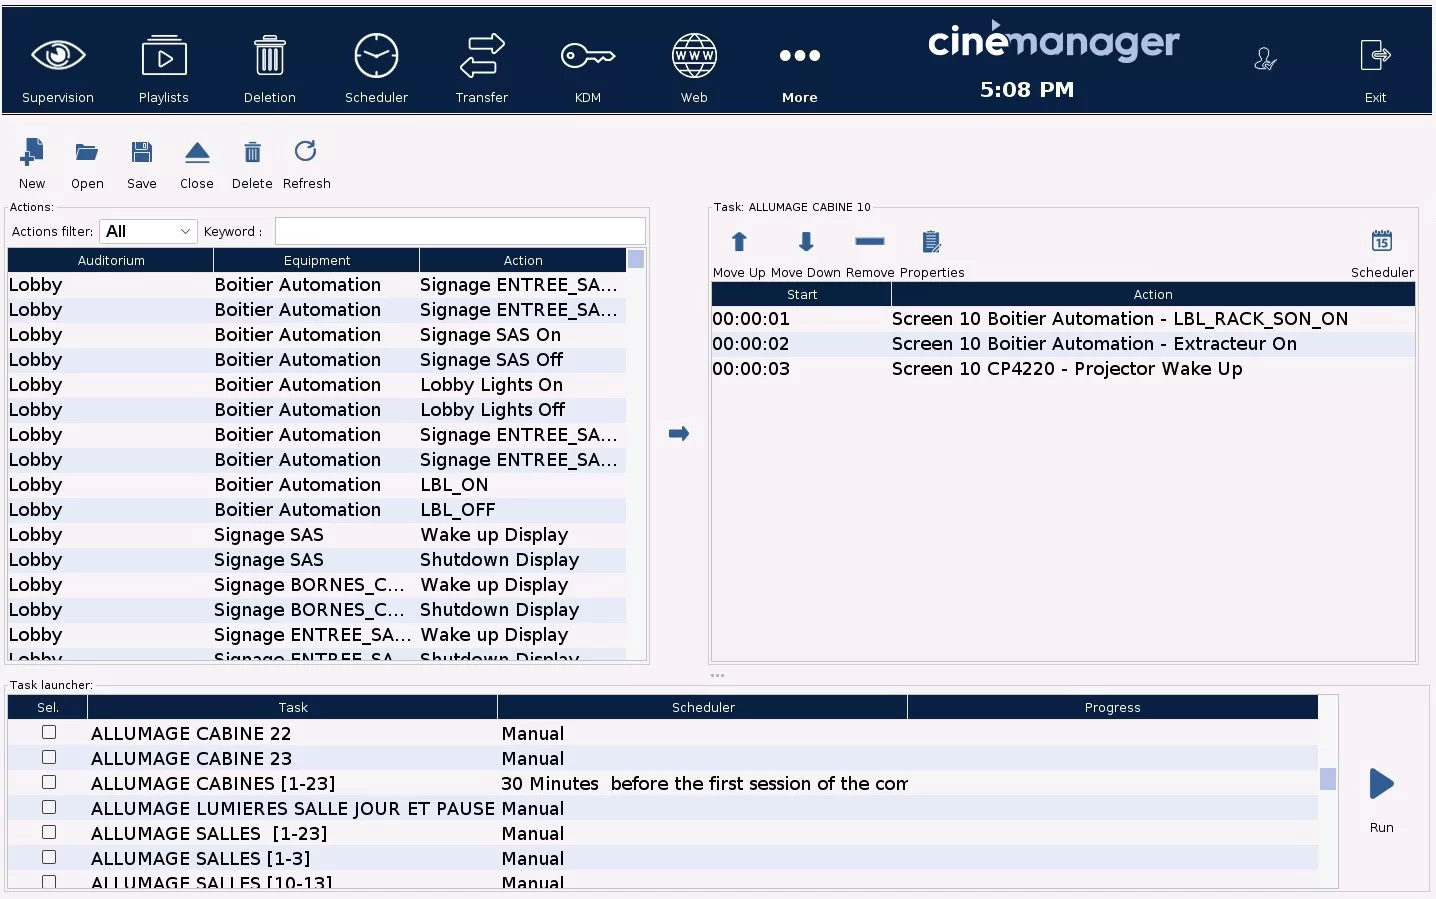
Task: Open task Properties clipboard icon
Action: [x=931, y=242]
